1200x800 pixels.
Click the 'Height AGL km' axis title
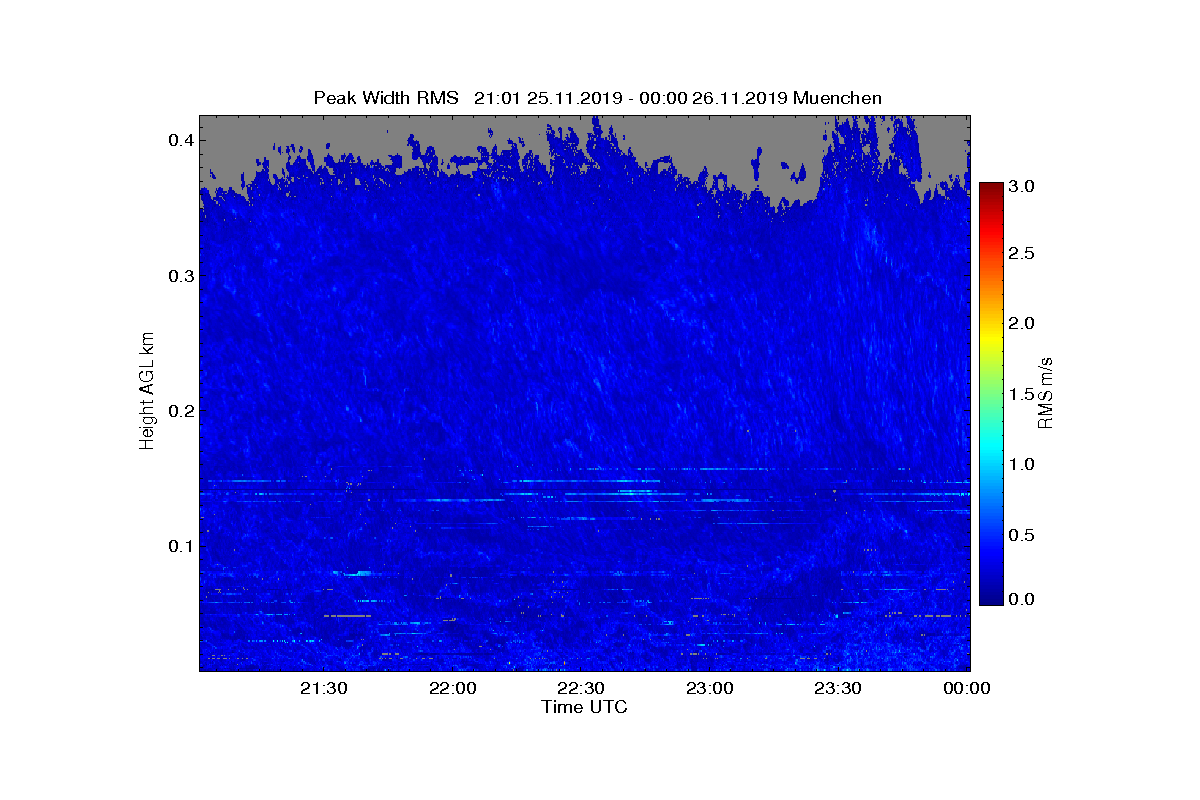(147, 391)
